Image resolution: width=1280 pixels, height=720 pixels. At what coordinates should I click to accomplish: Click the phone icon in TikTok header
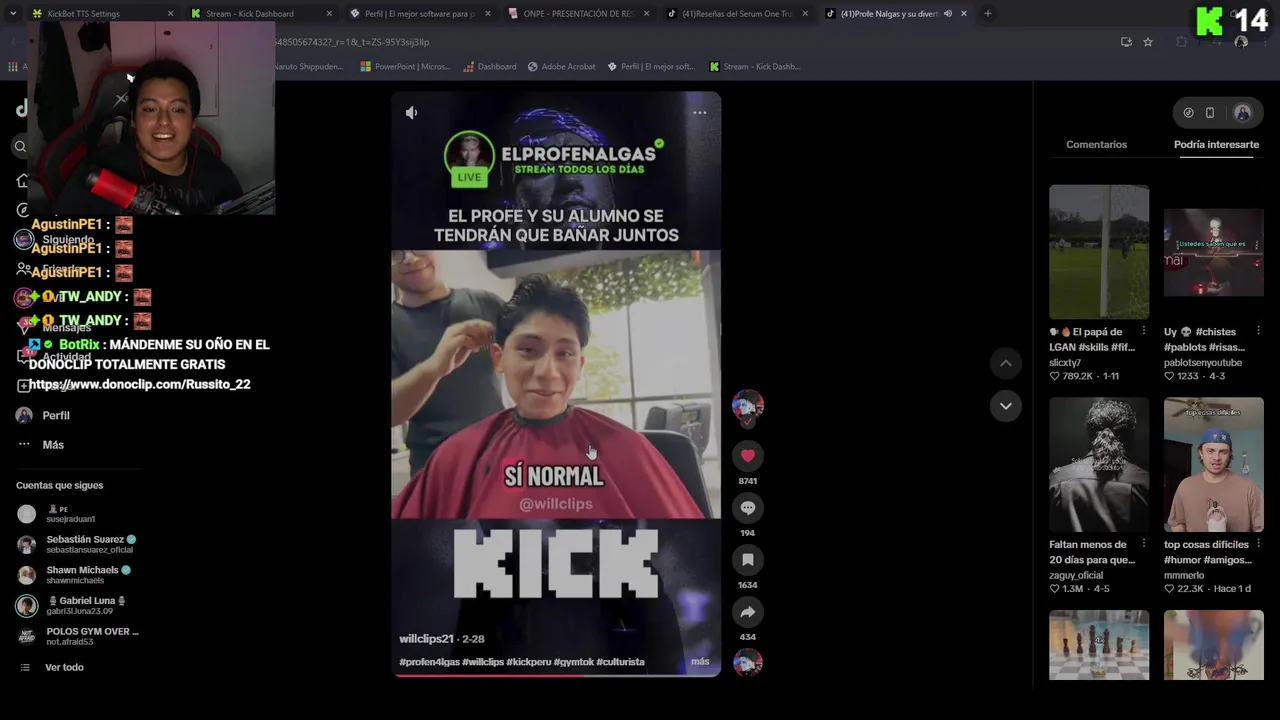pos(1209,113)
